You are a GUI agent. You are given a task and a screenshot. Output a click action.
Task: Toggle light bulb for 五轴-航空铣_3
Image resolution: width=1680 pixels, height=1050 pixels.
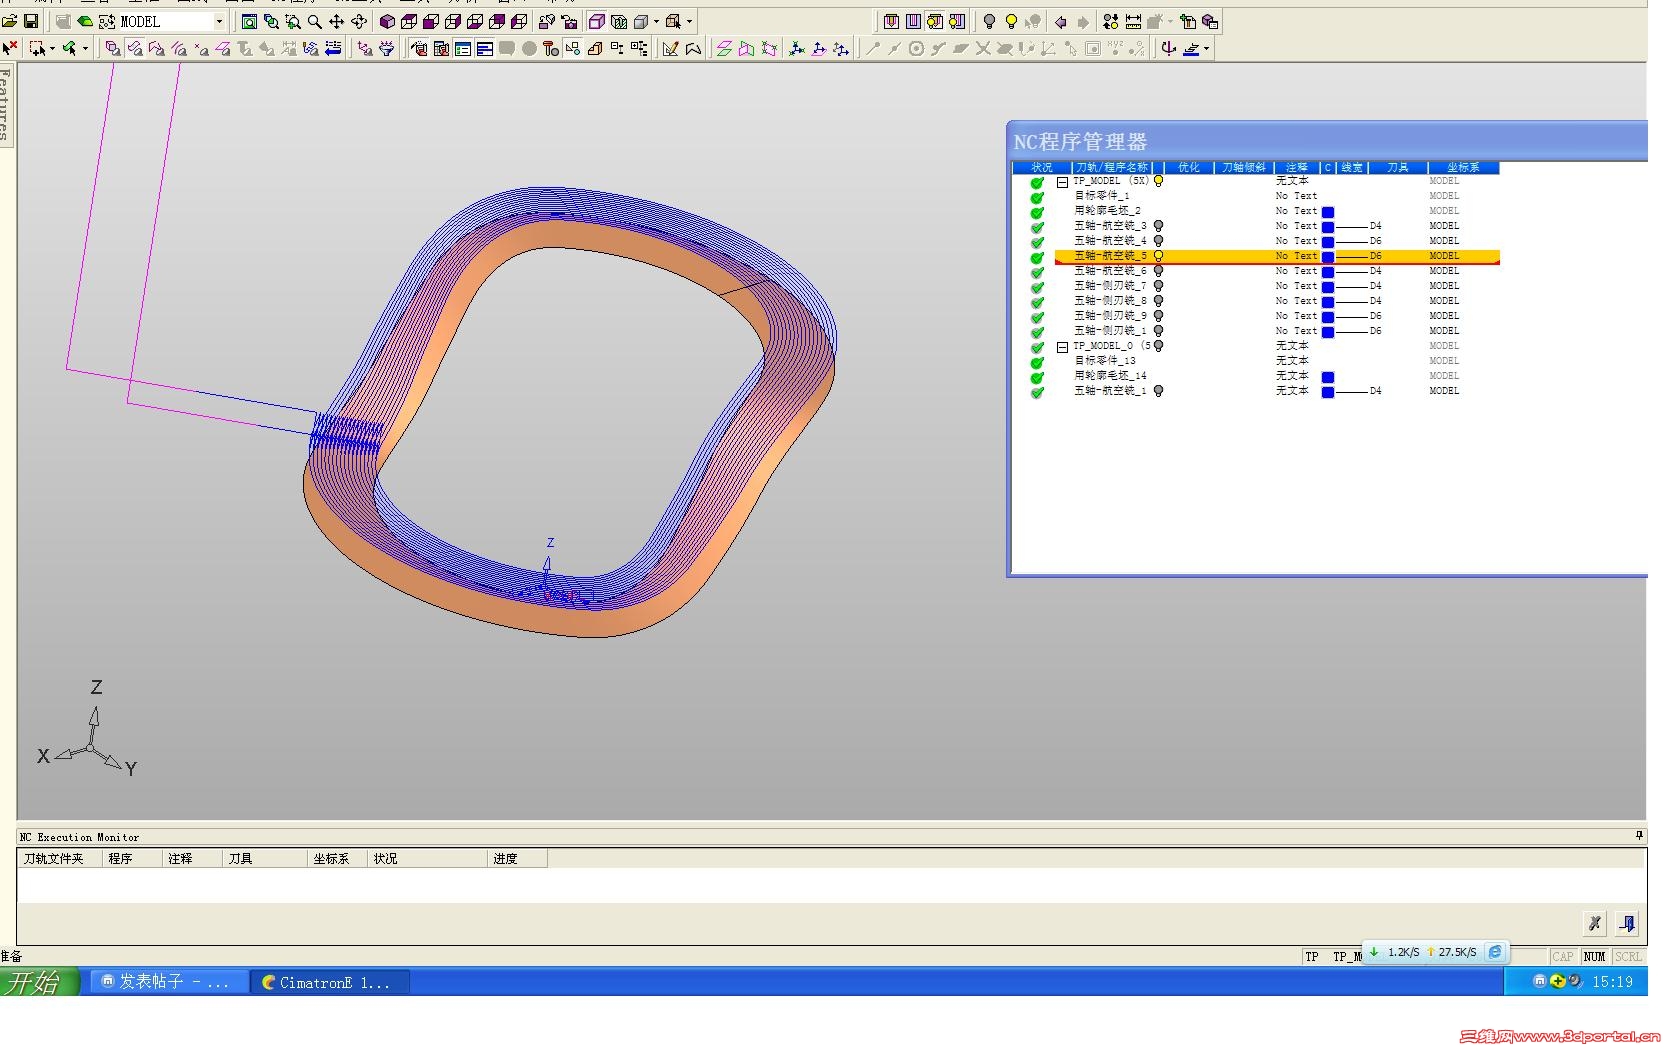1158,226
